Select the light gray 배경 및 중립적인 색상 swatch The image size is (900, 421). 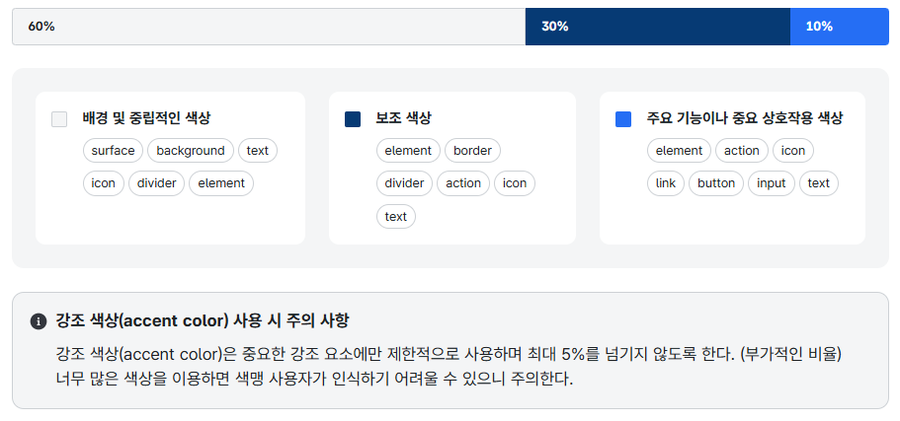pyautogui.click(x=59, y=119)
